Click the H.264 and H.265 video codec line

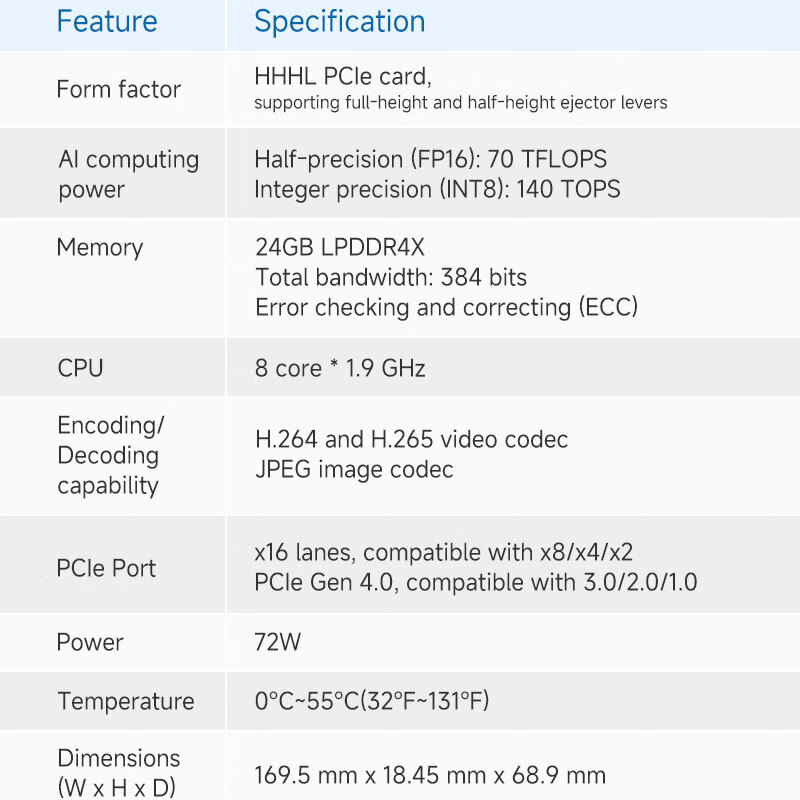(411, 439)
